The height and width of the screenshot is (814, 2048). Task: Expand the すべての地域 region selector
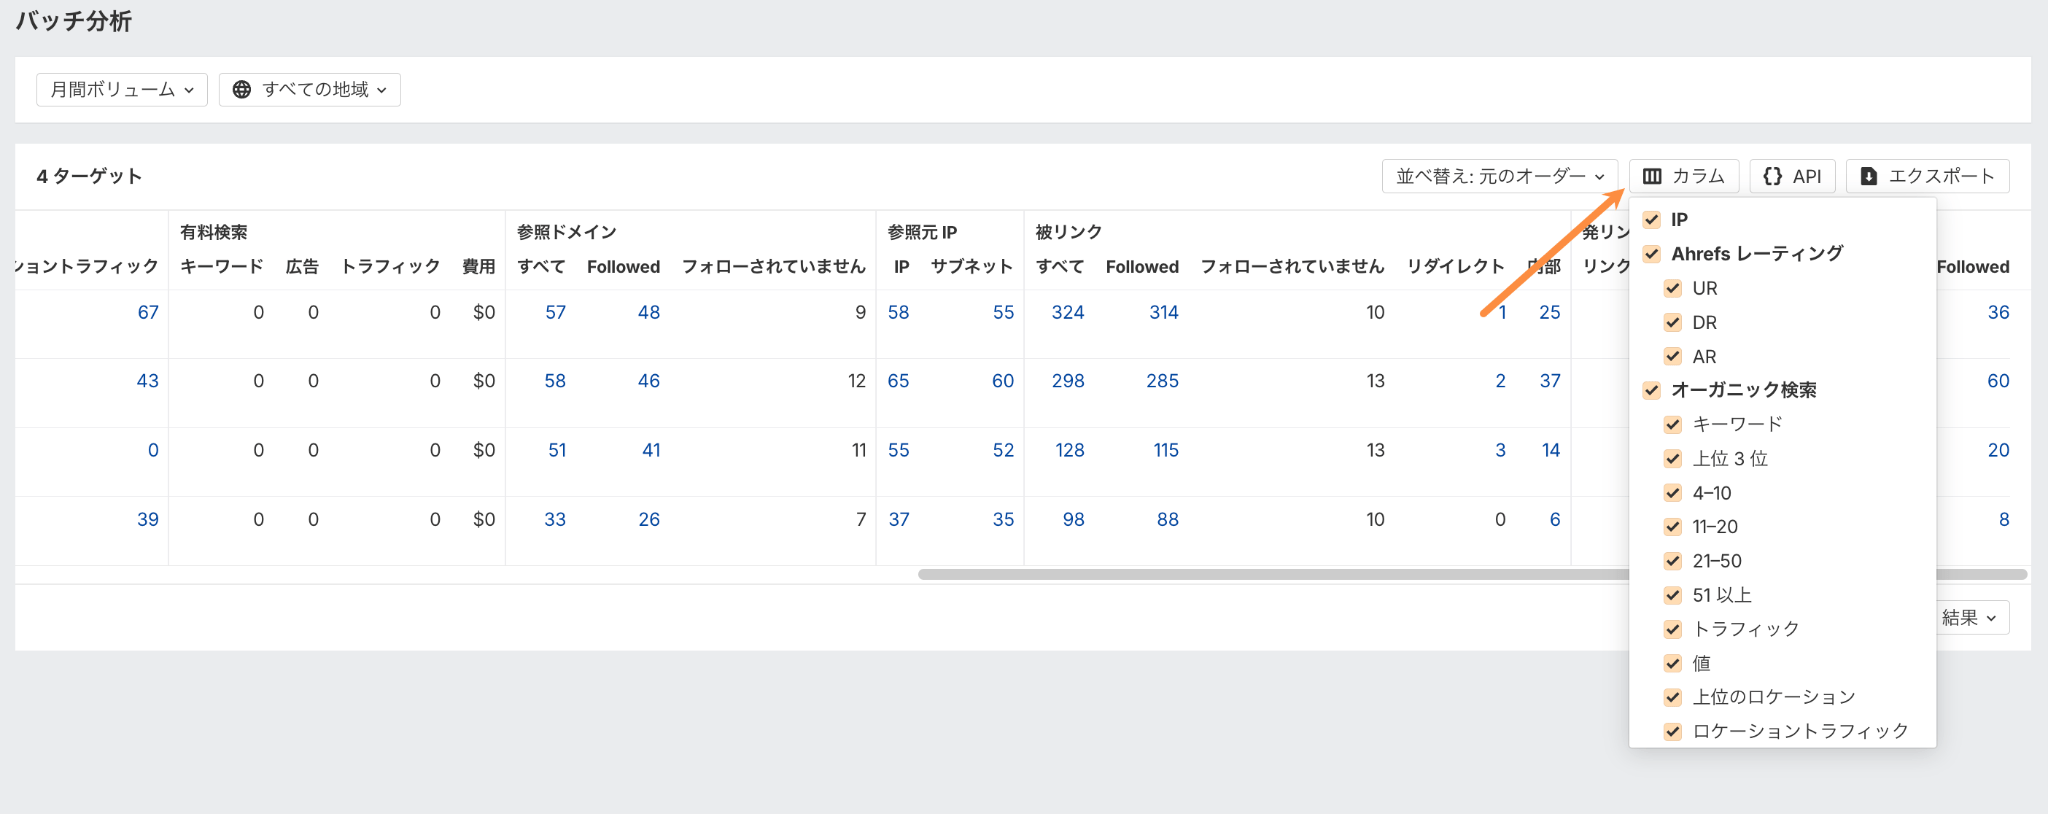coord(310,90)
